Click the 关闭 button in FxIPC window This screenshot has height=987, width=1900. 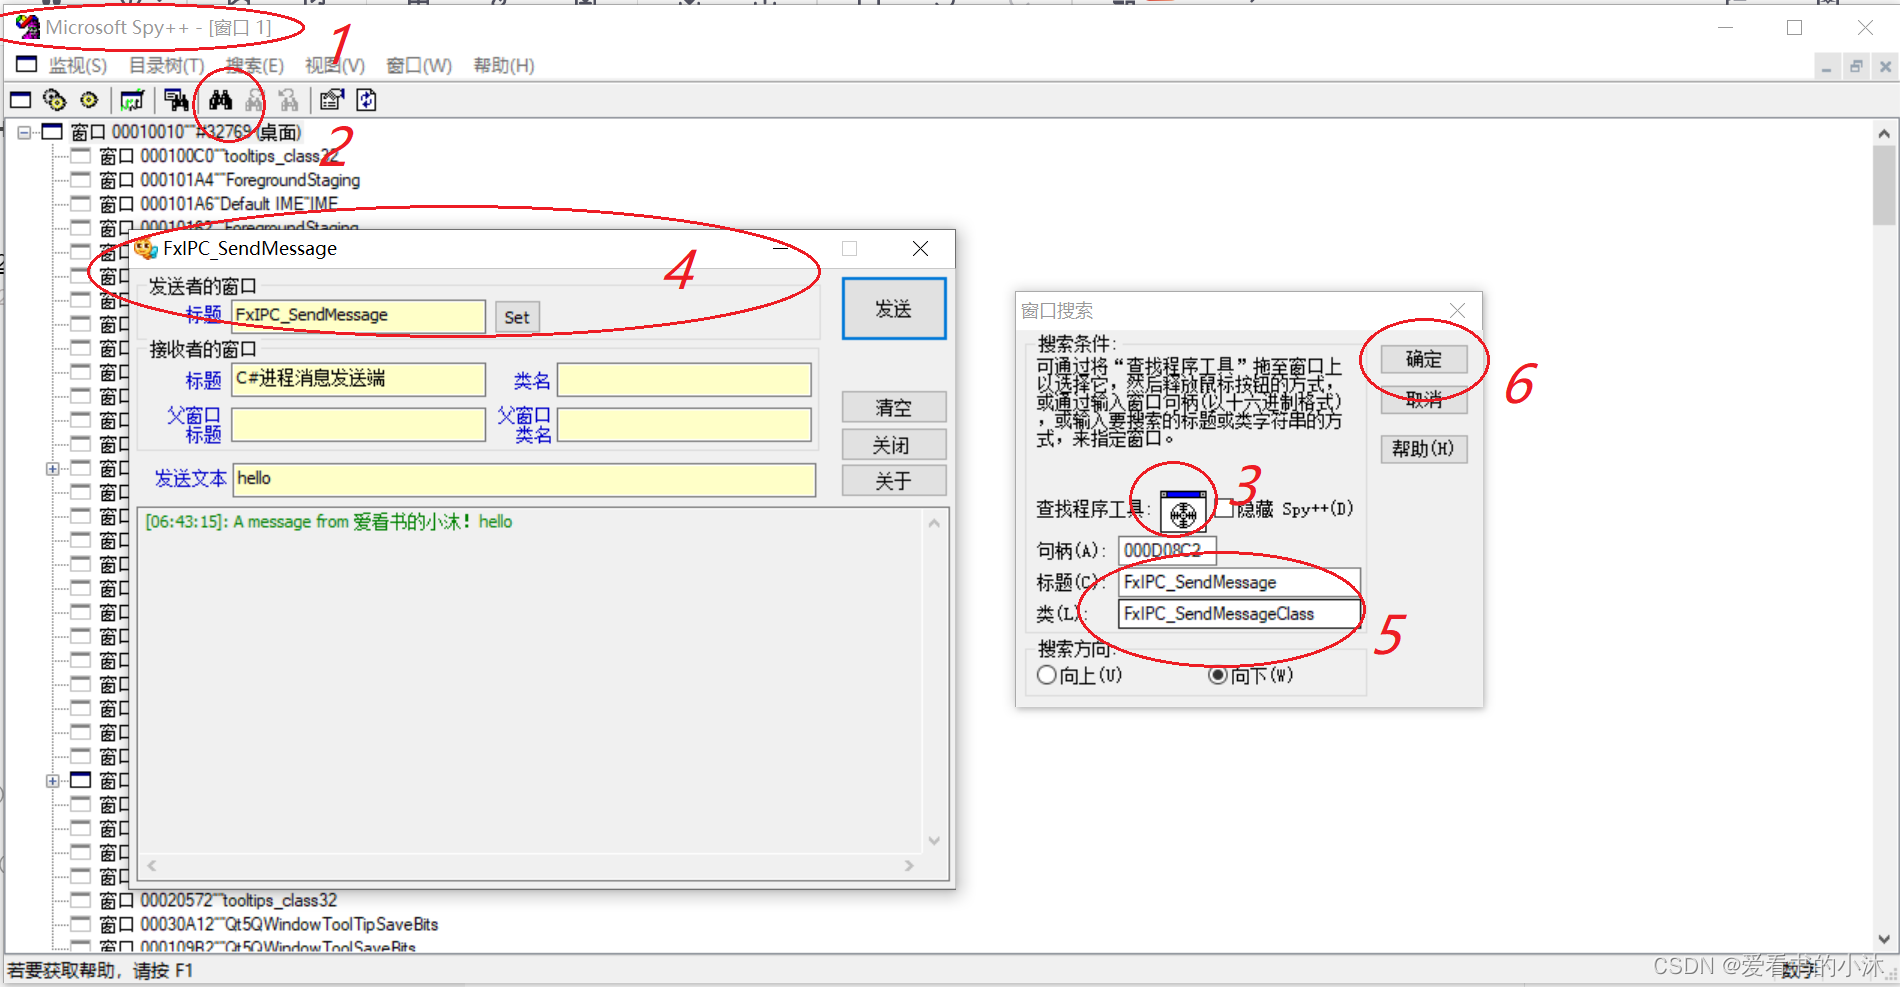pyautogui.click(x=894, y=445)
